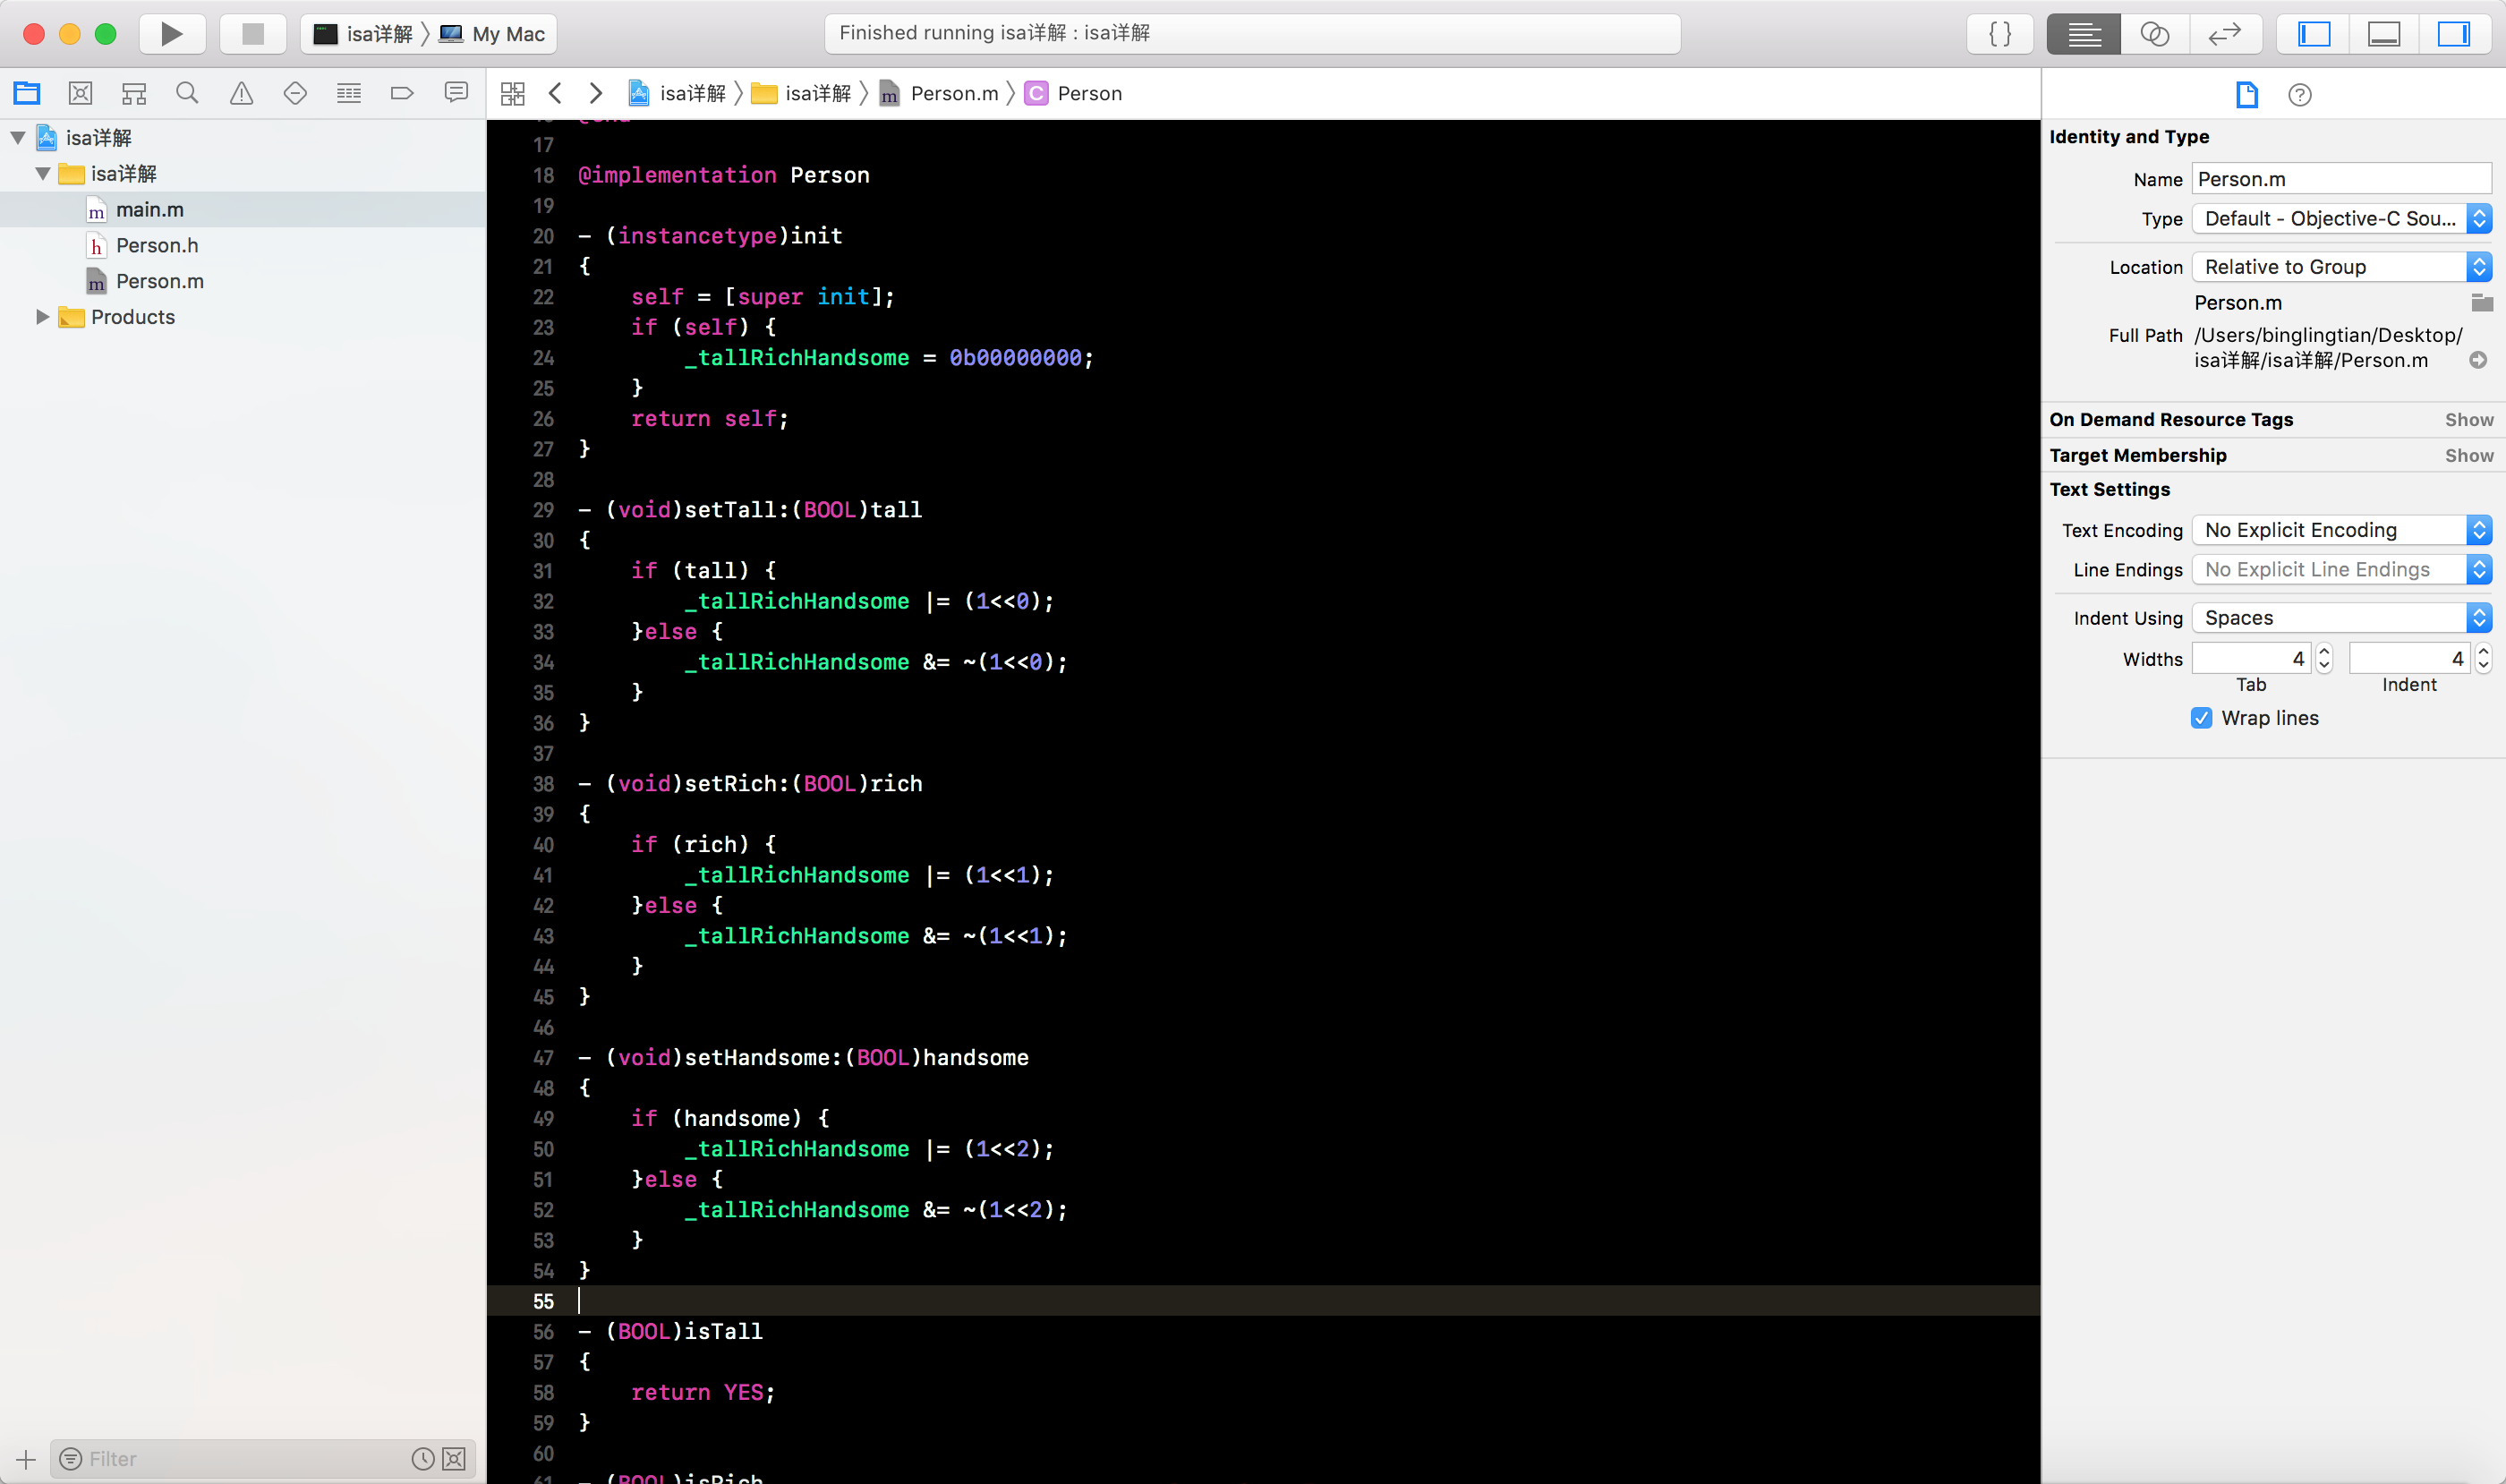Go back in editor history
2506x1484 pixels.
click(556, 93)
